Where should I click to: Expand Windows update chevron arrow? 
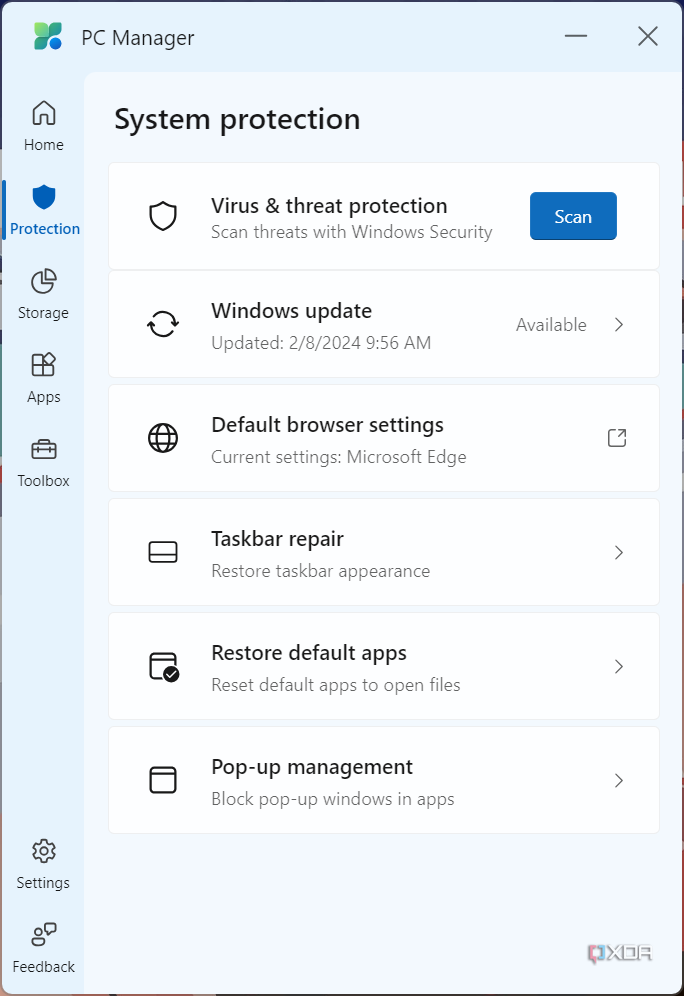point(619,325)
